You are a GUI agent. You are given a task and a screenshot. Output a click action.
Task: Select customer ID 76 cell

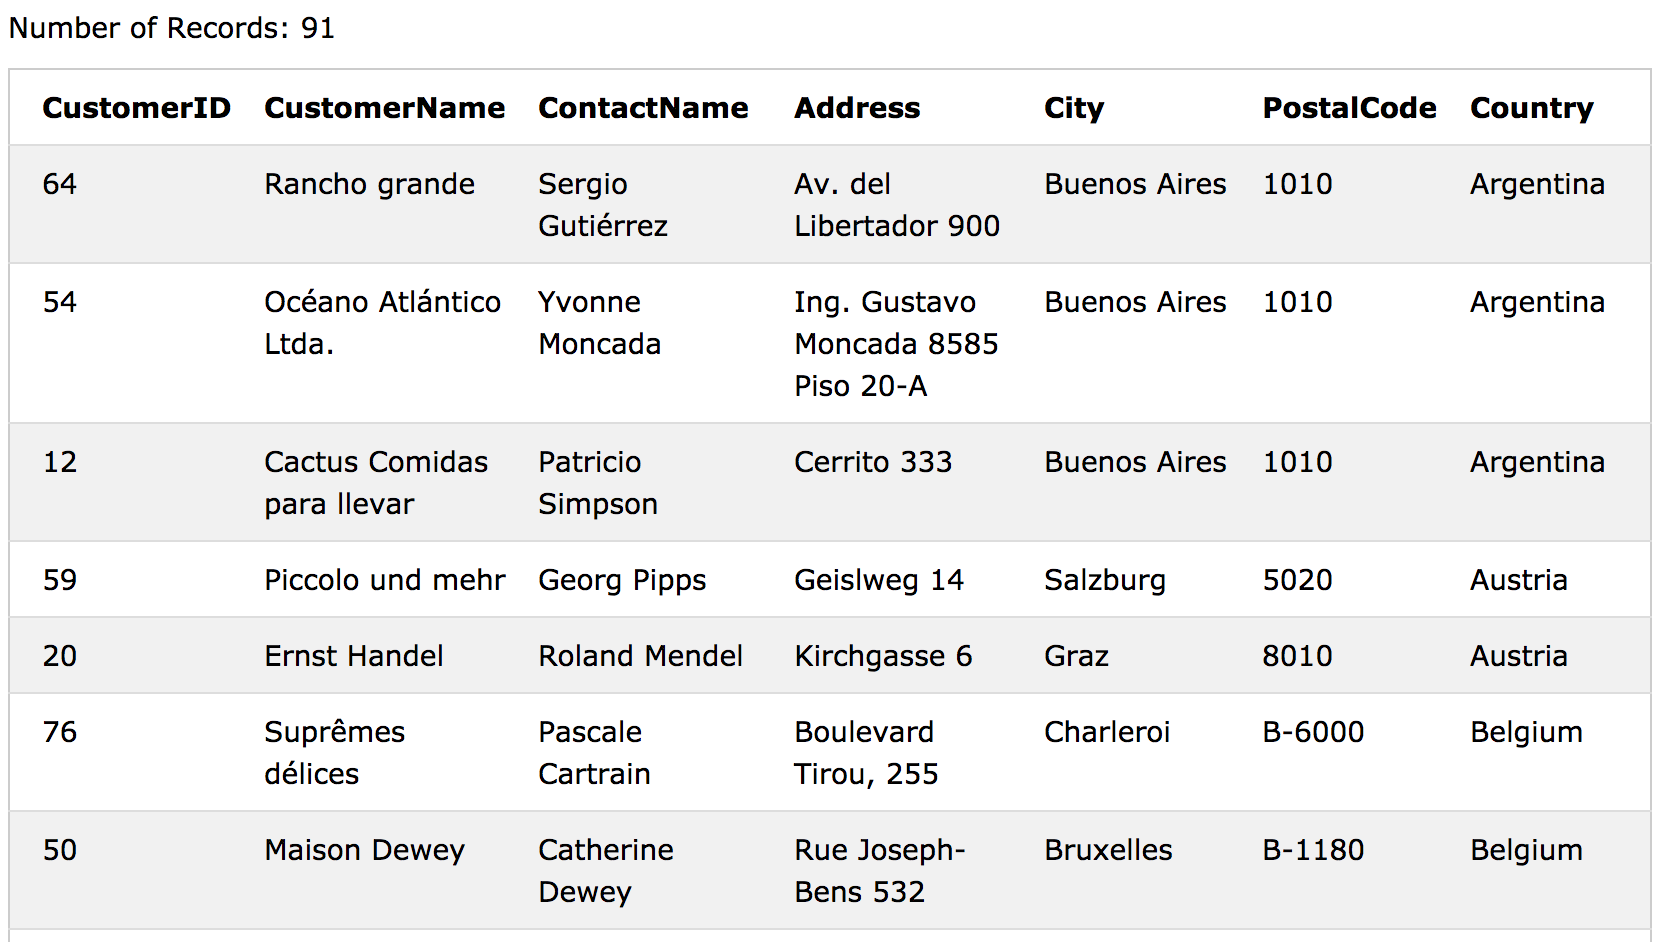point(60,732)
